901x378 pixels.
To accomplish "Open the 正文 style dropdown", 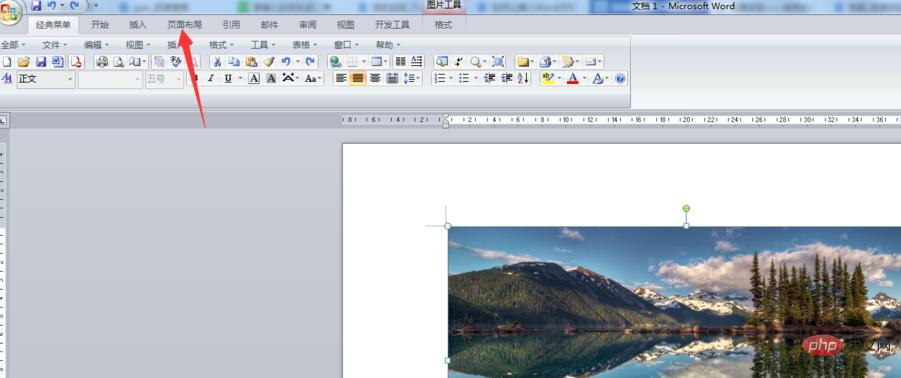I will [x=47, y=79].
